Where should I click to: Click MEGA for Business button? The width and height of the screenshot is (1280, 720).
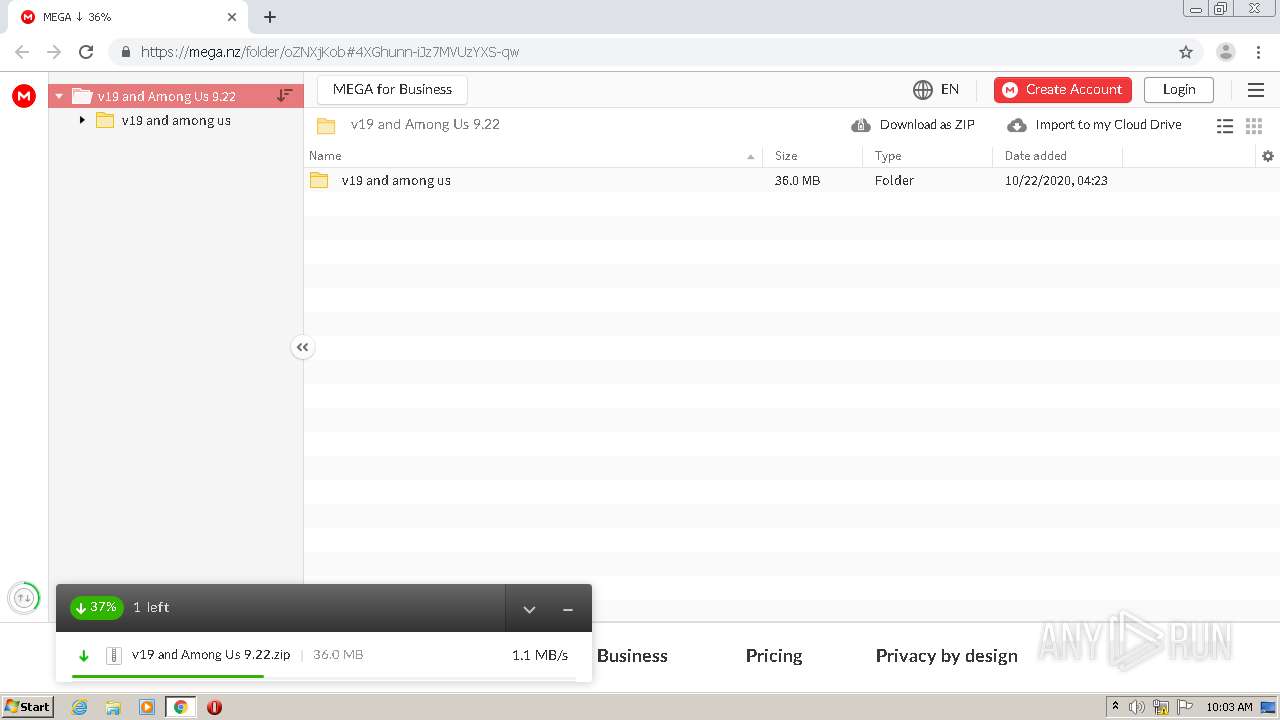392,89
